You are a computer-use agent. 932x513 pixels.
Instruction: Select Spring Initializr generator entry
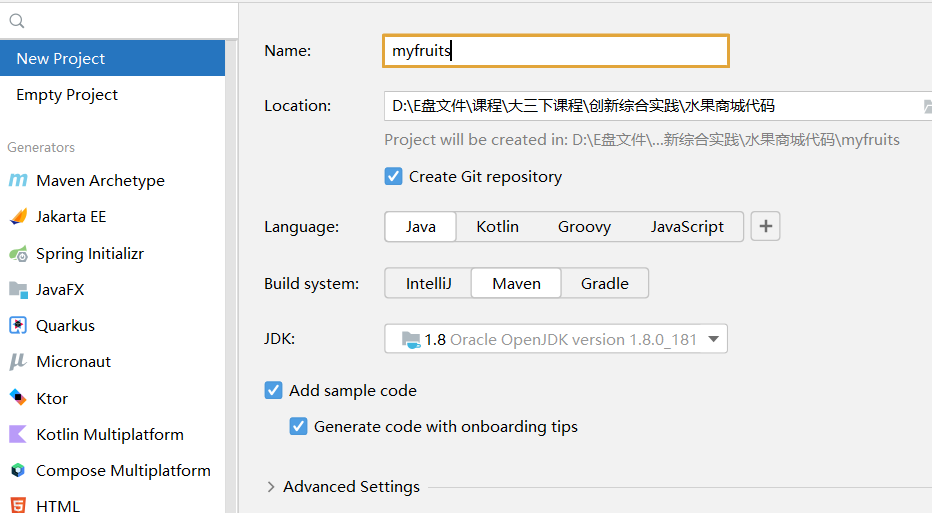[112, 254]
